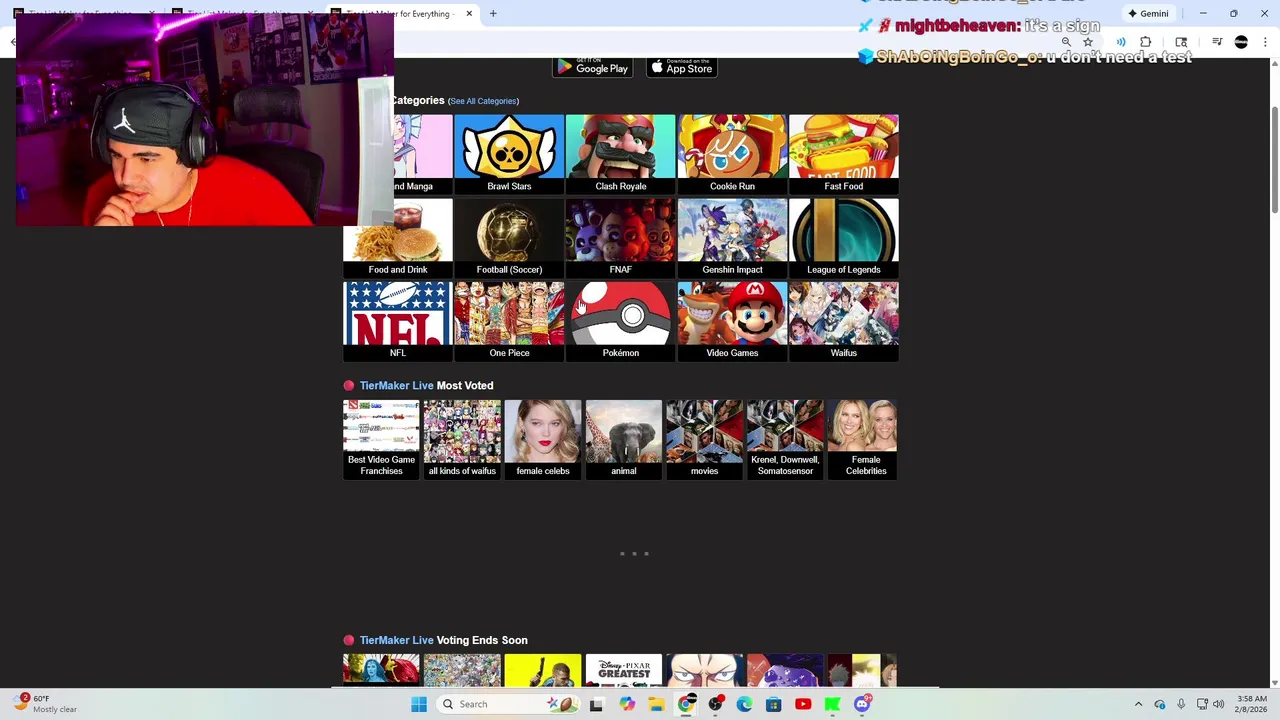Open the weather widget showing Mostly clear
Viewport: 1280px width, 720px height.
point(45,704)
